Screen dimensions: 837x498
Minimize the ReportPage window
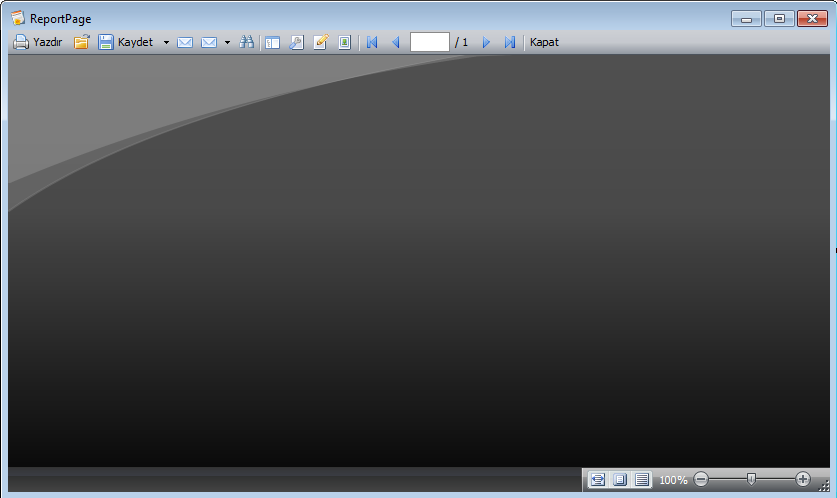coord(746,19)
